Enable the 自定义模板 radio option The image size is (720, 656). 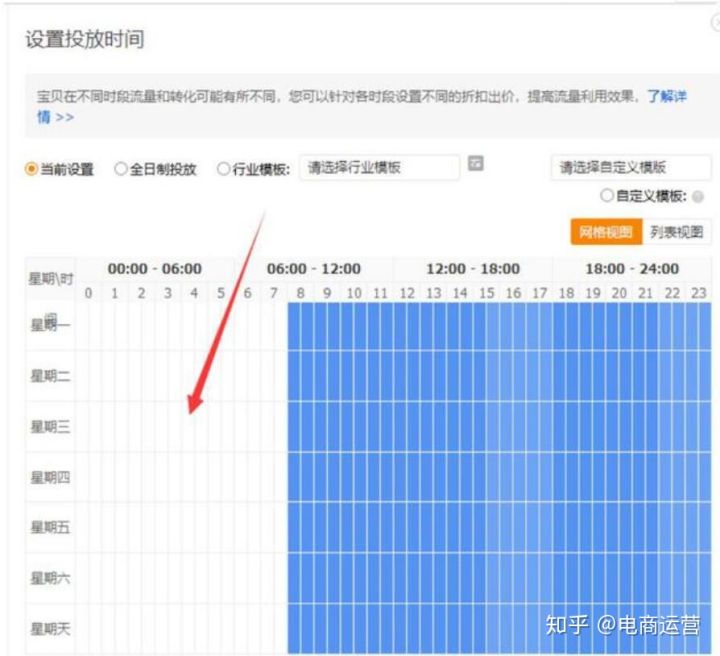point(606,197)
